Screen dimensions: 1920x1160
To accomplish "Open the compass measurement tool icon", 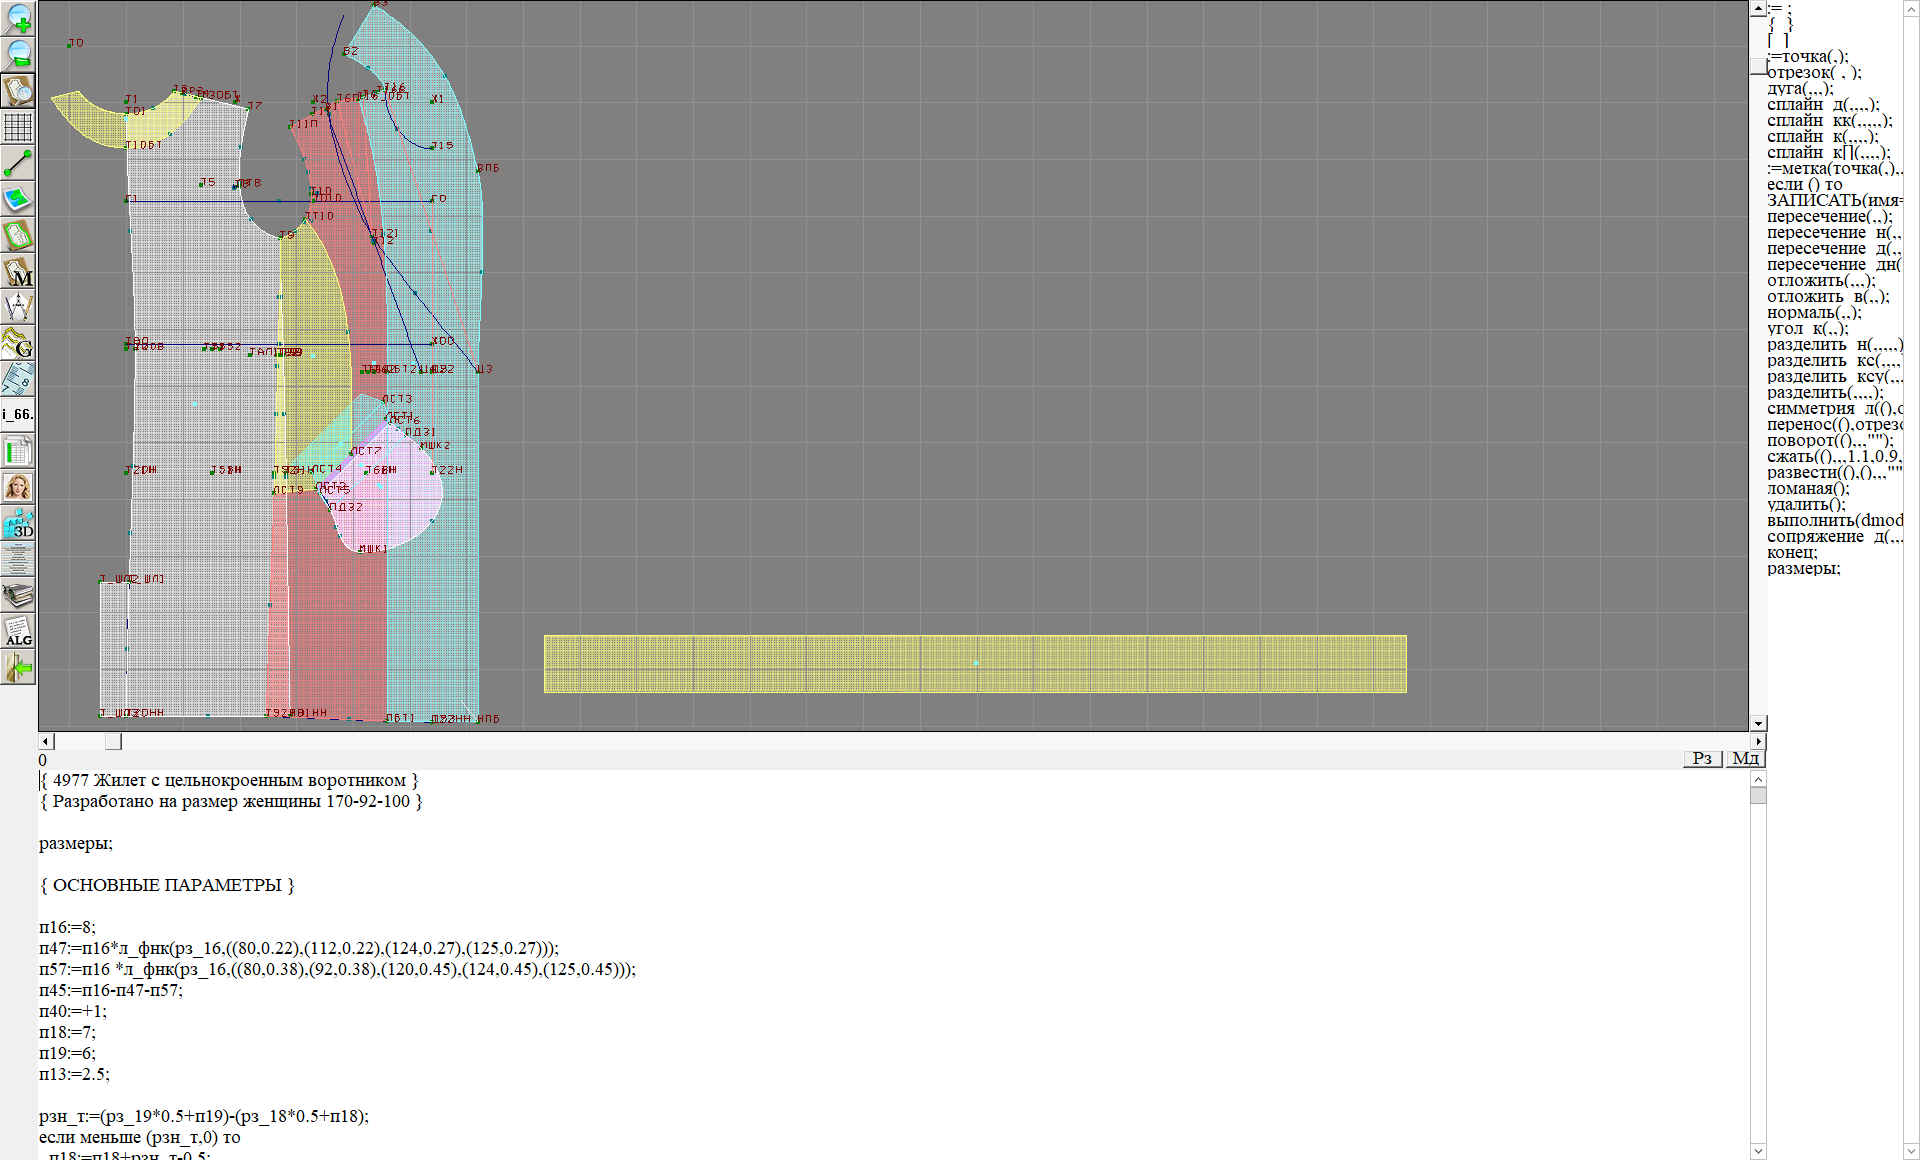I will [18, 306].
